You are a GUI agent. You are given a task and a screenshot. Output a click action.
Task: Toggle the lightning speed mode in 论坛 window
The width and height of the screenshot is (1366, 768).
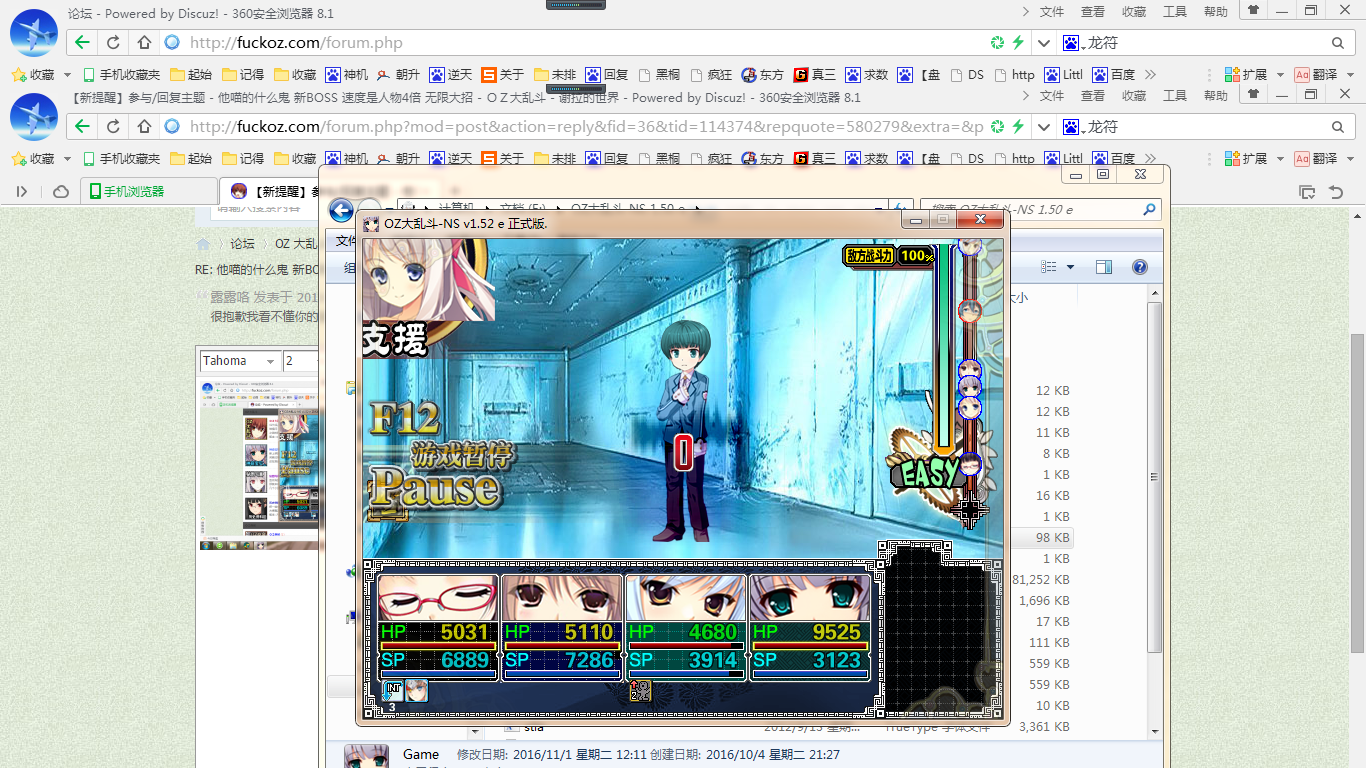[x=1018, y=43]
